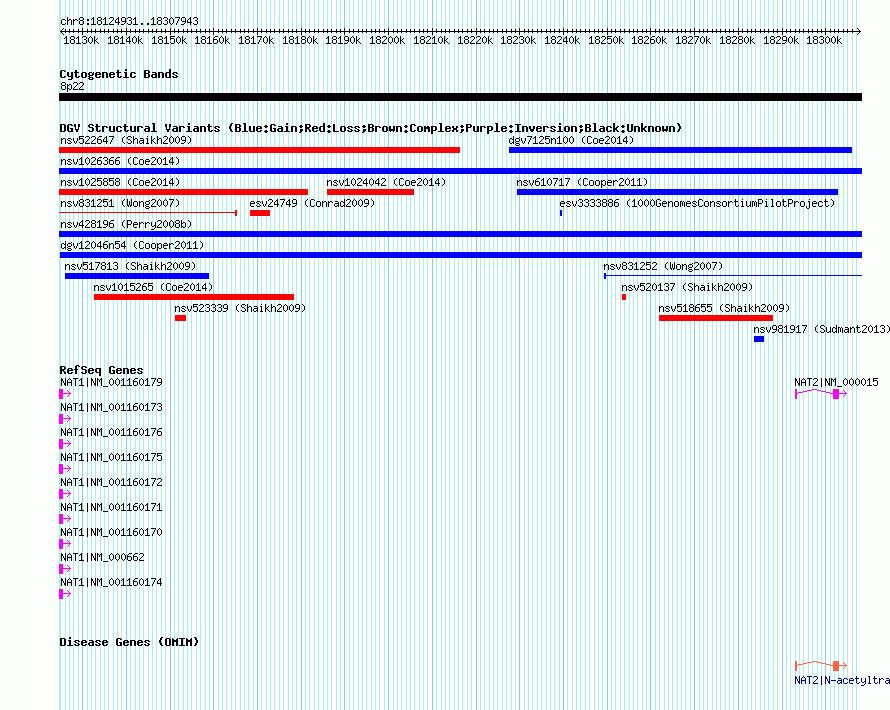Select the small blue nsv981917 bar
Screen dimensions: 890x710
coord(759,339)
